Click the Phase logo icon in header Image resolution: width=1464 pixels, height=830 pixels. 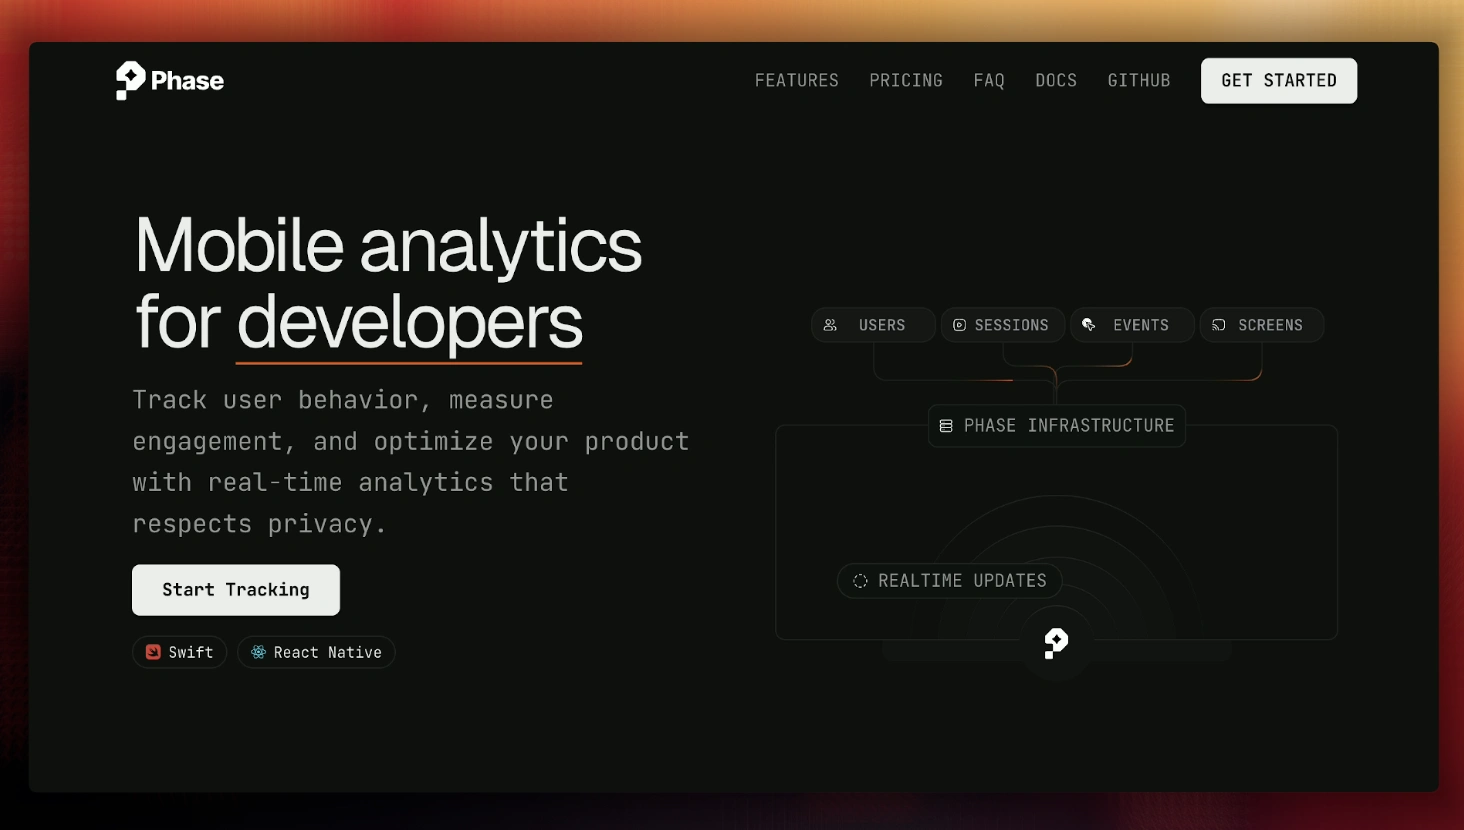pos(130,80)
